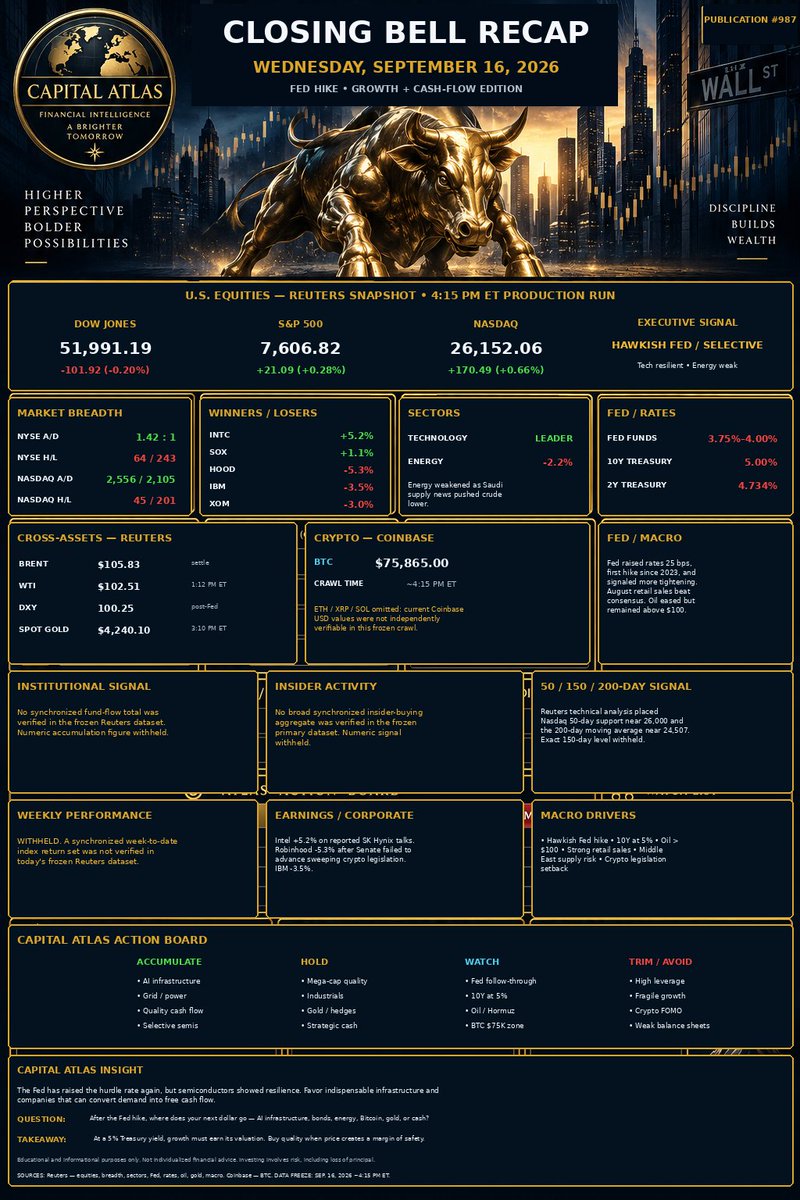This screenshot has width=800, height=1200.
Task: Select DXY value '100.25'
Action: 115,608
